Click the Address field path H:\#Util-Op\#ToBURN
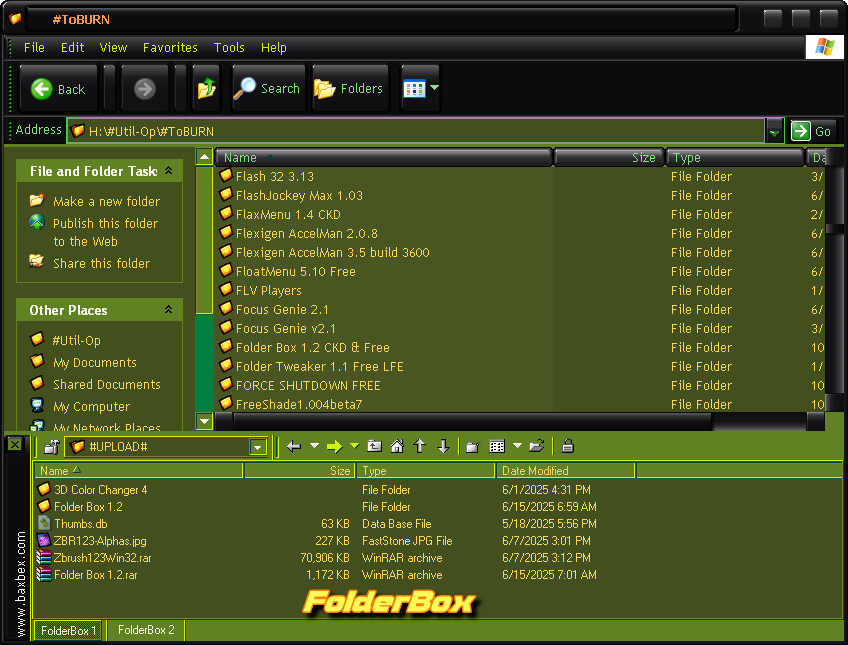Viewport: 848px width, 645px height. 415,131
